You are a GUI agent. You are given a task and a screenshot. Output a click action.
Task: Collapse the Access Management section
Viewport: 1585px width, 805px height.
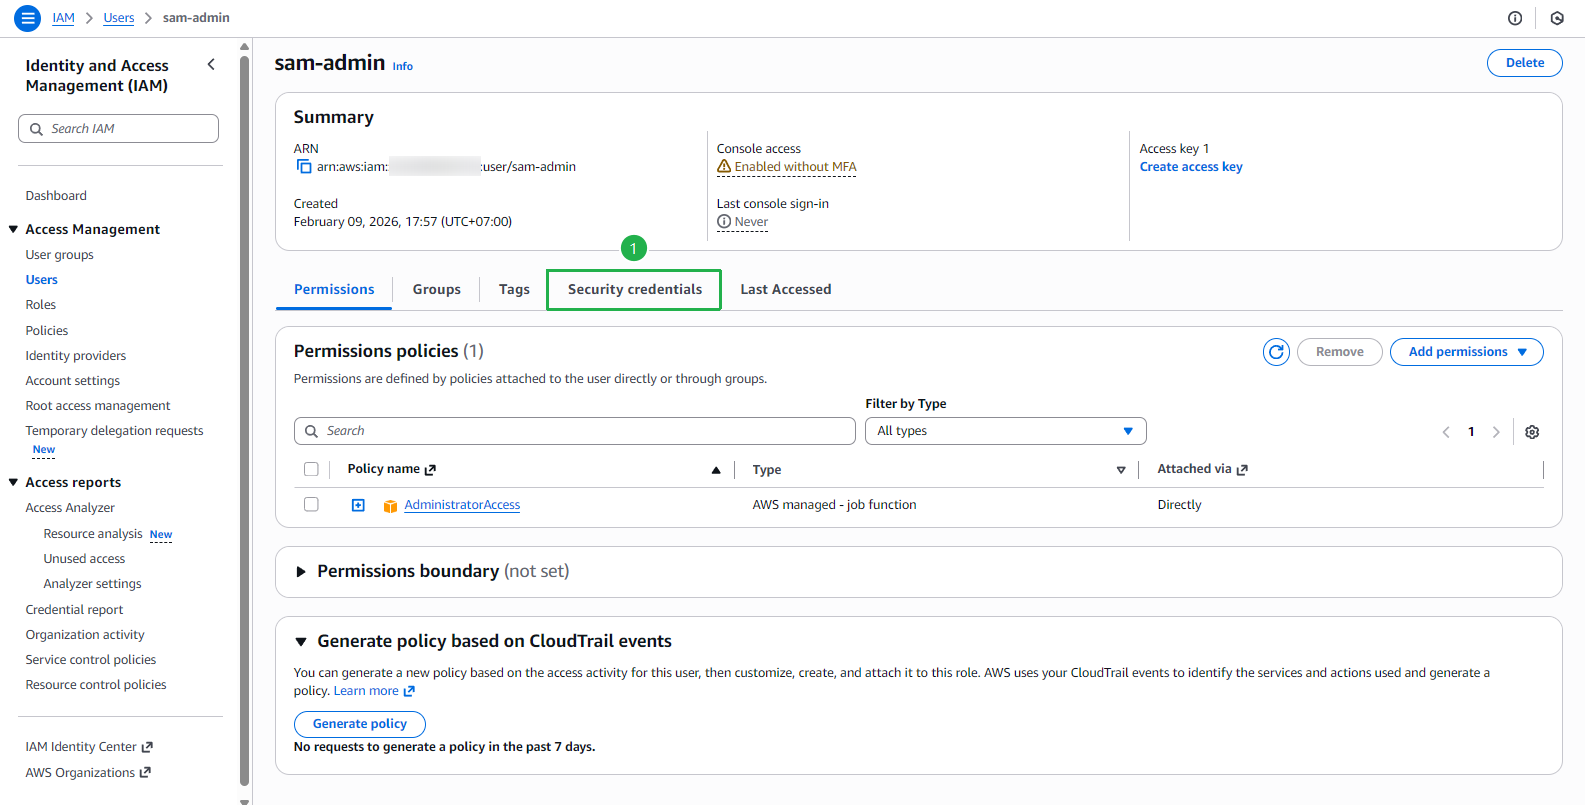[14, 229]
